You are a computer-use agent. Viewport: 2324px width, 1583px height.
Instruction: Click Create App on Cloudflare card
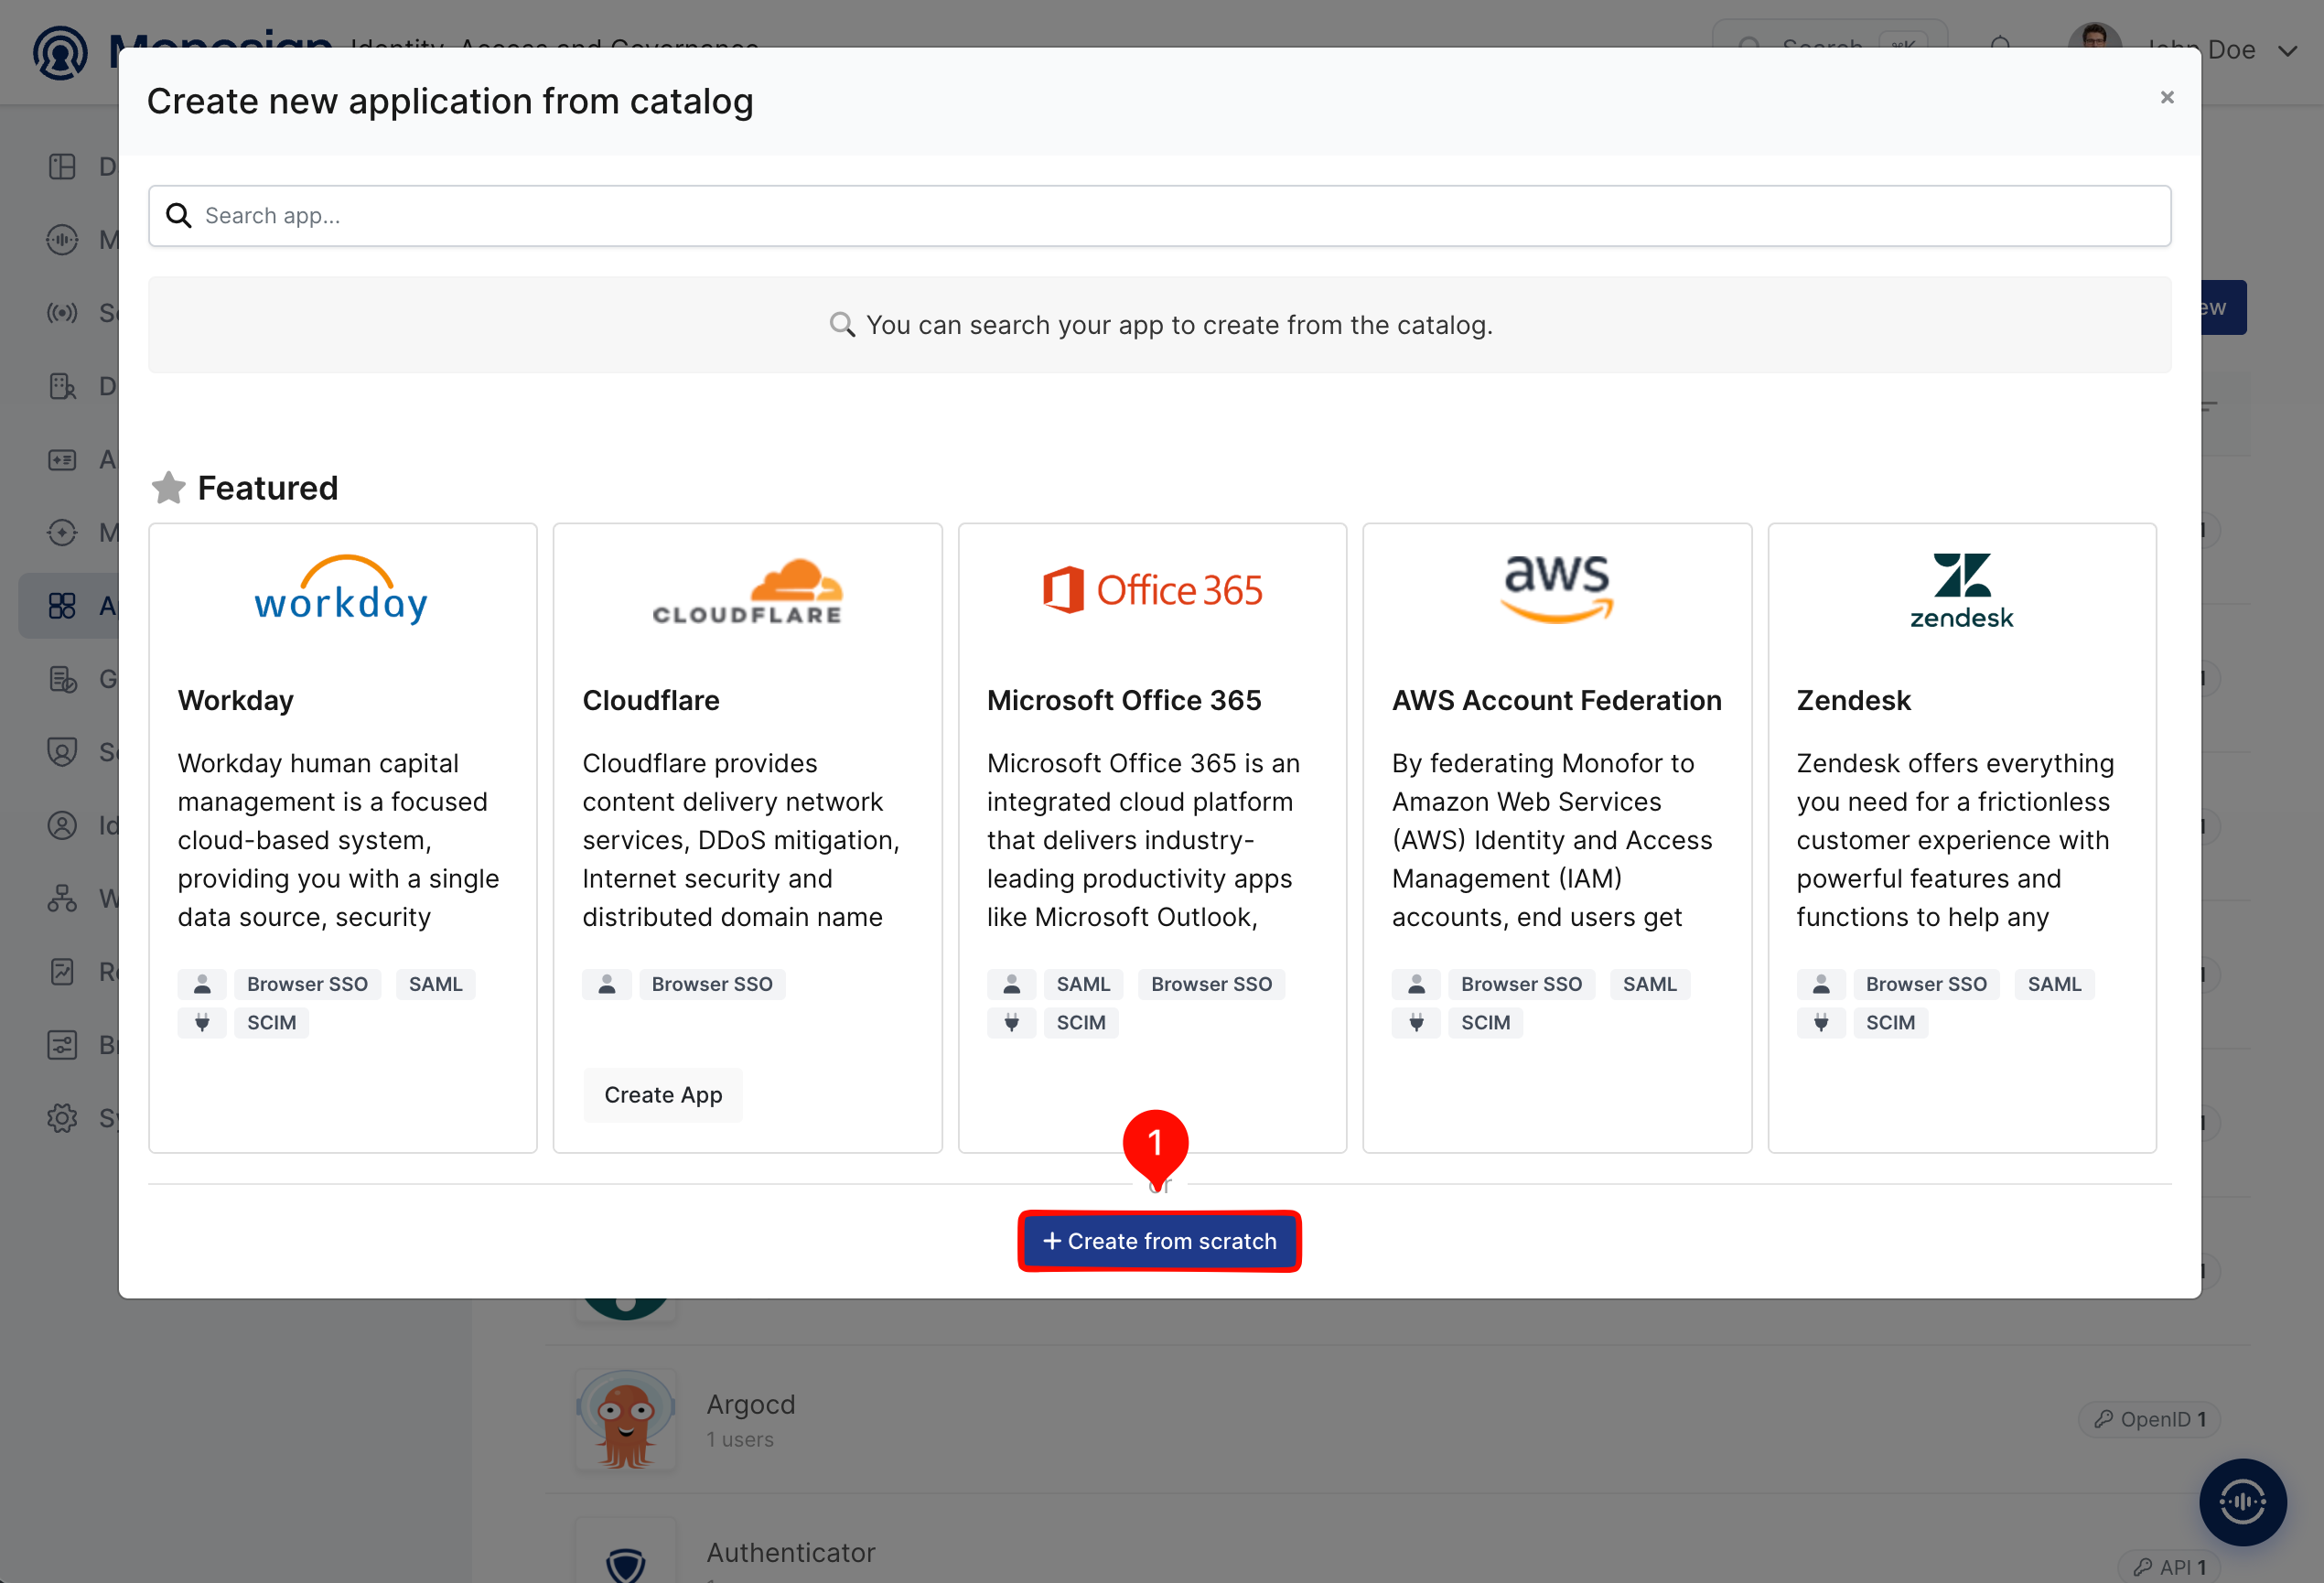pyautogui.click(x=663, y=1095)
